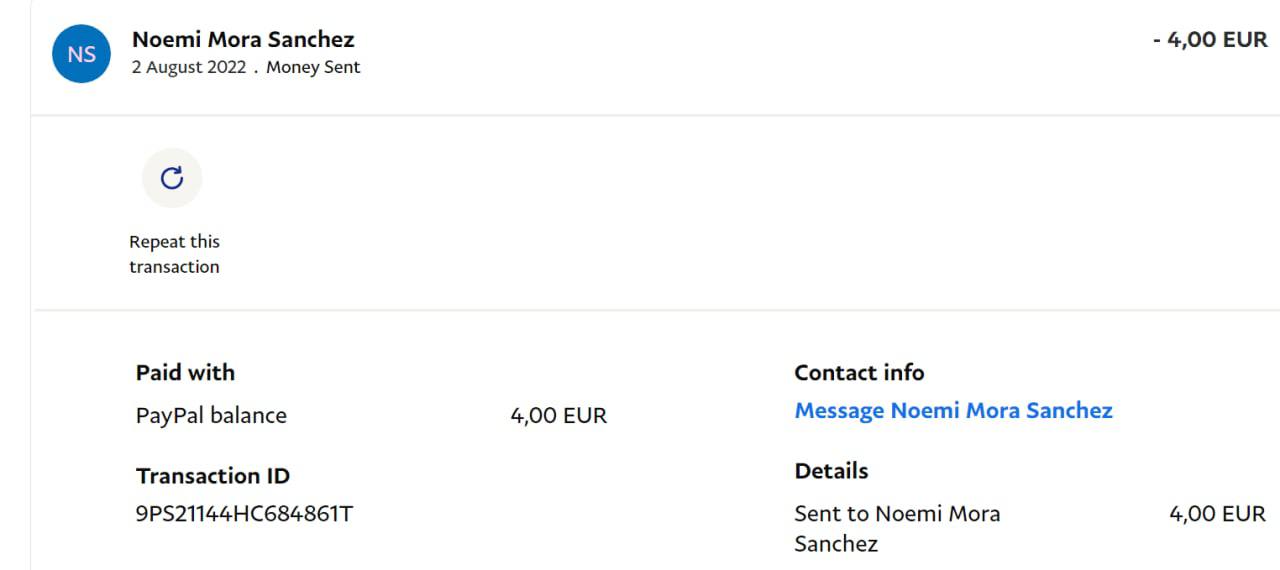Click the 4,00 EUR amount under Details
Viewport: 1280px width, 570px height.
click(x=1217, y=514)
